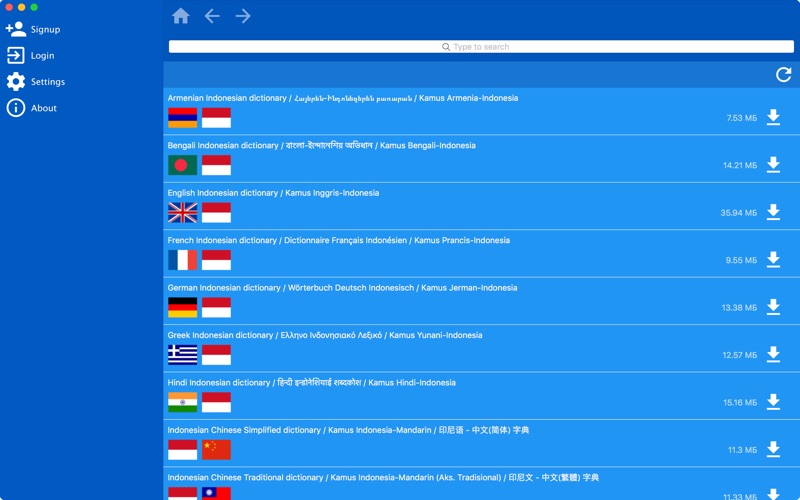Screen dimensions: 800x500
Task: Open the About menu item
Action: (44, 108)
